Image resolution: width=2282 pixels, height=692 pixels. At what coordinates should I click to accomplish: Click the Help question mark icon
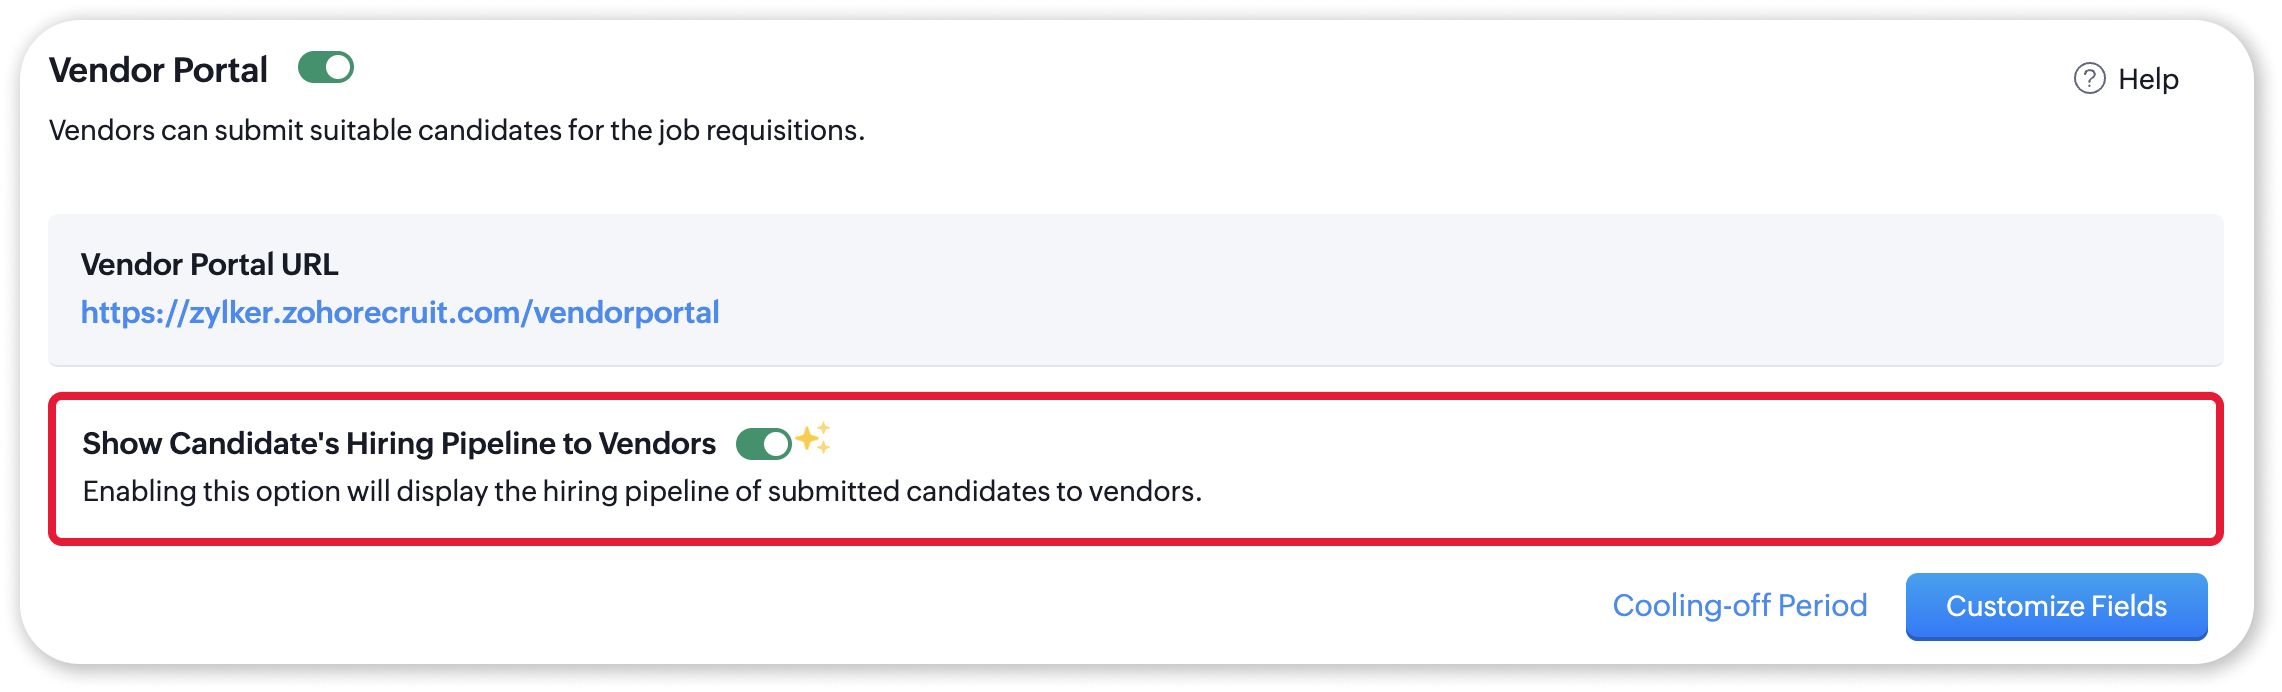point(2089,78)
